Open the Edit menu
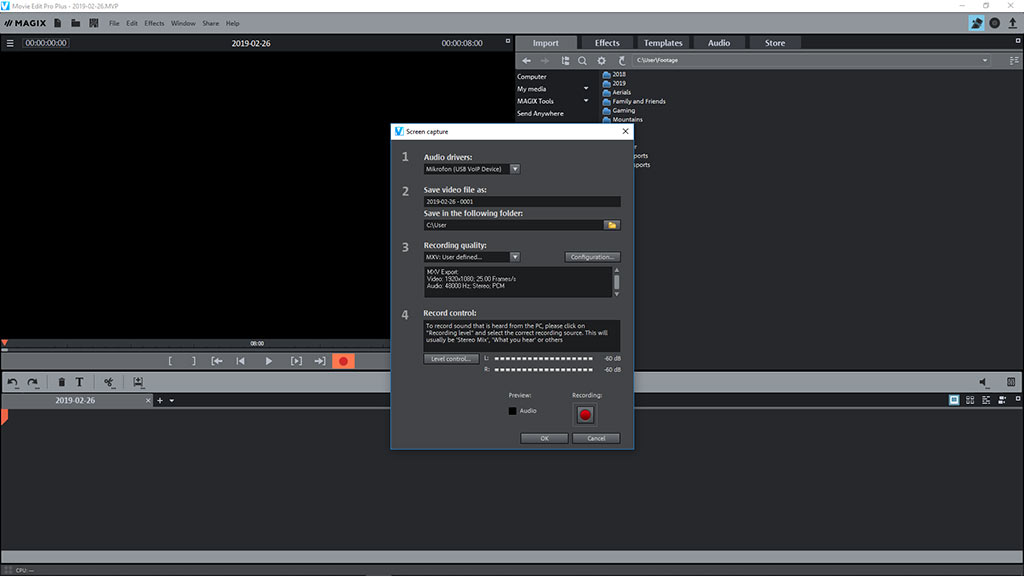The image size is (1024, 577). (132, 23)
